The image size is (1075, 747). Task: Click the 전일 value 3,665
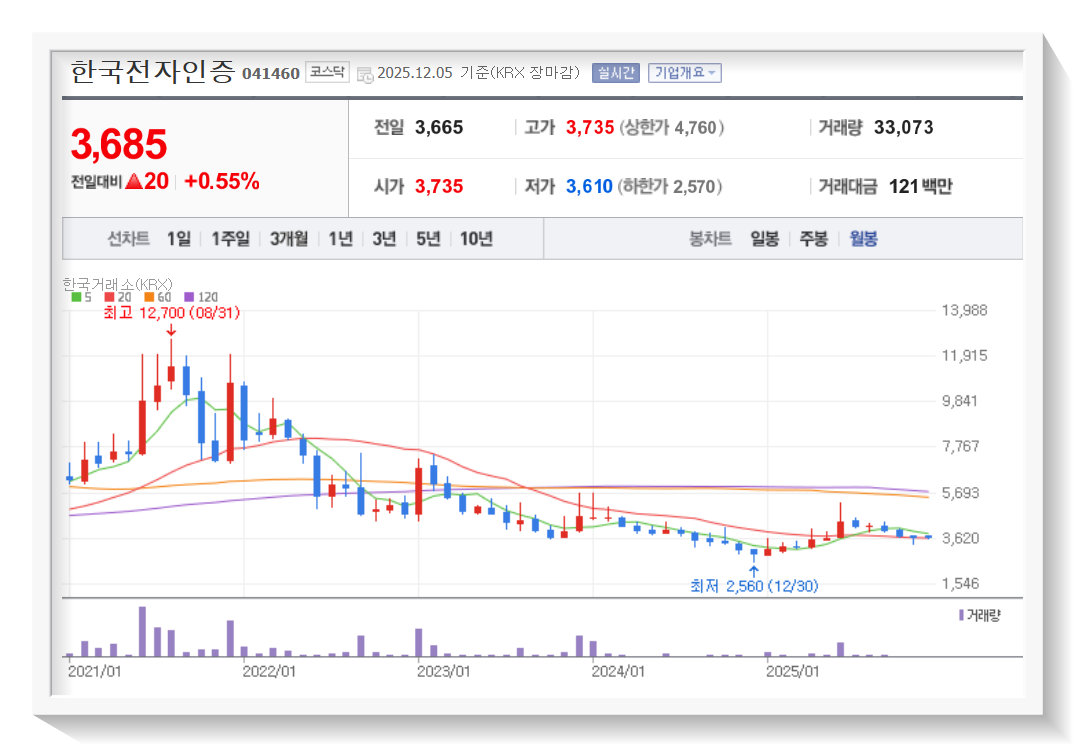click(x=439, y=127)
